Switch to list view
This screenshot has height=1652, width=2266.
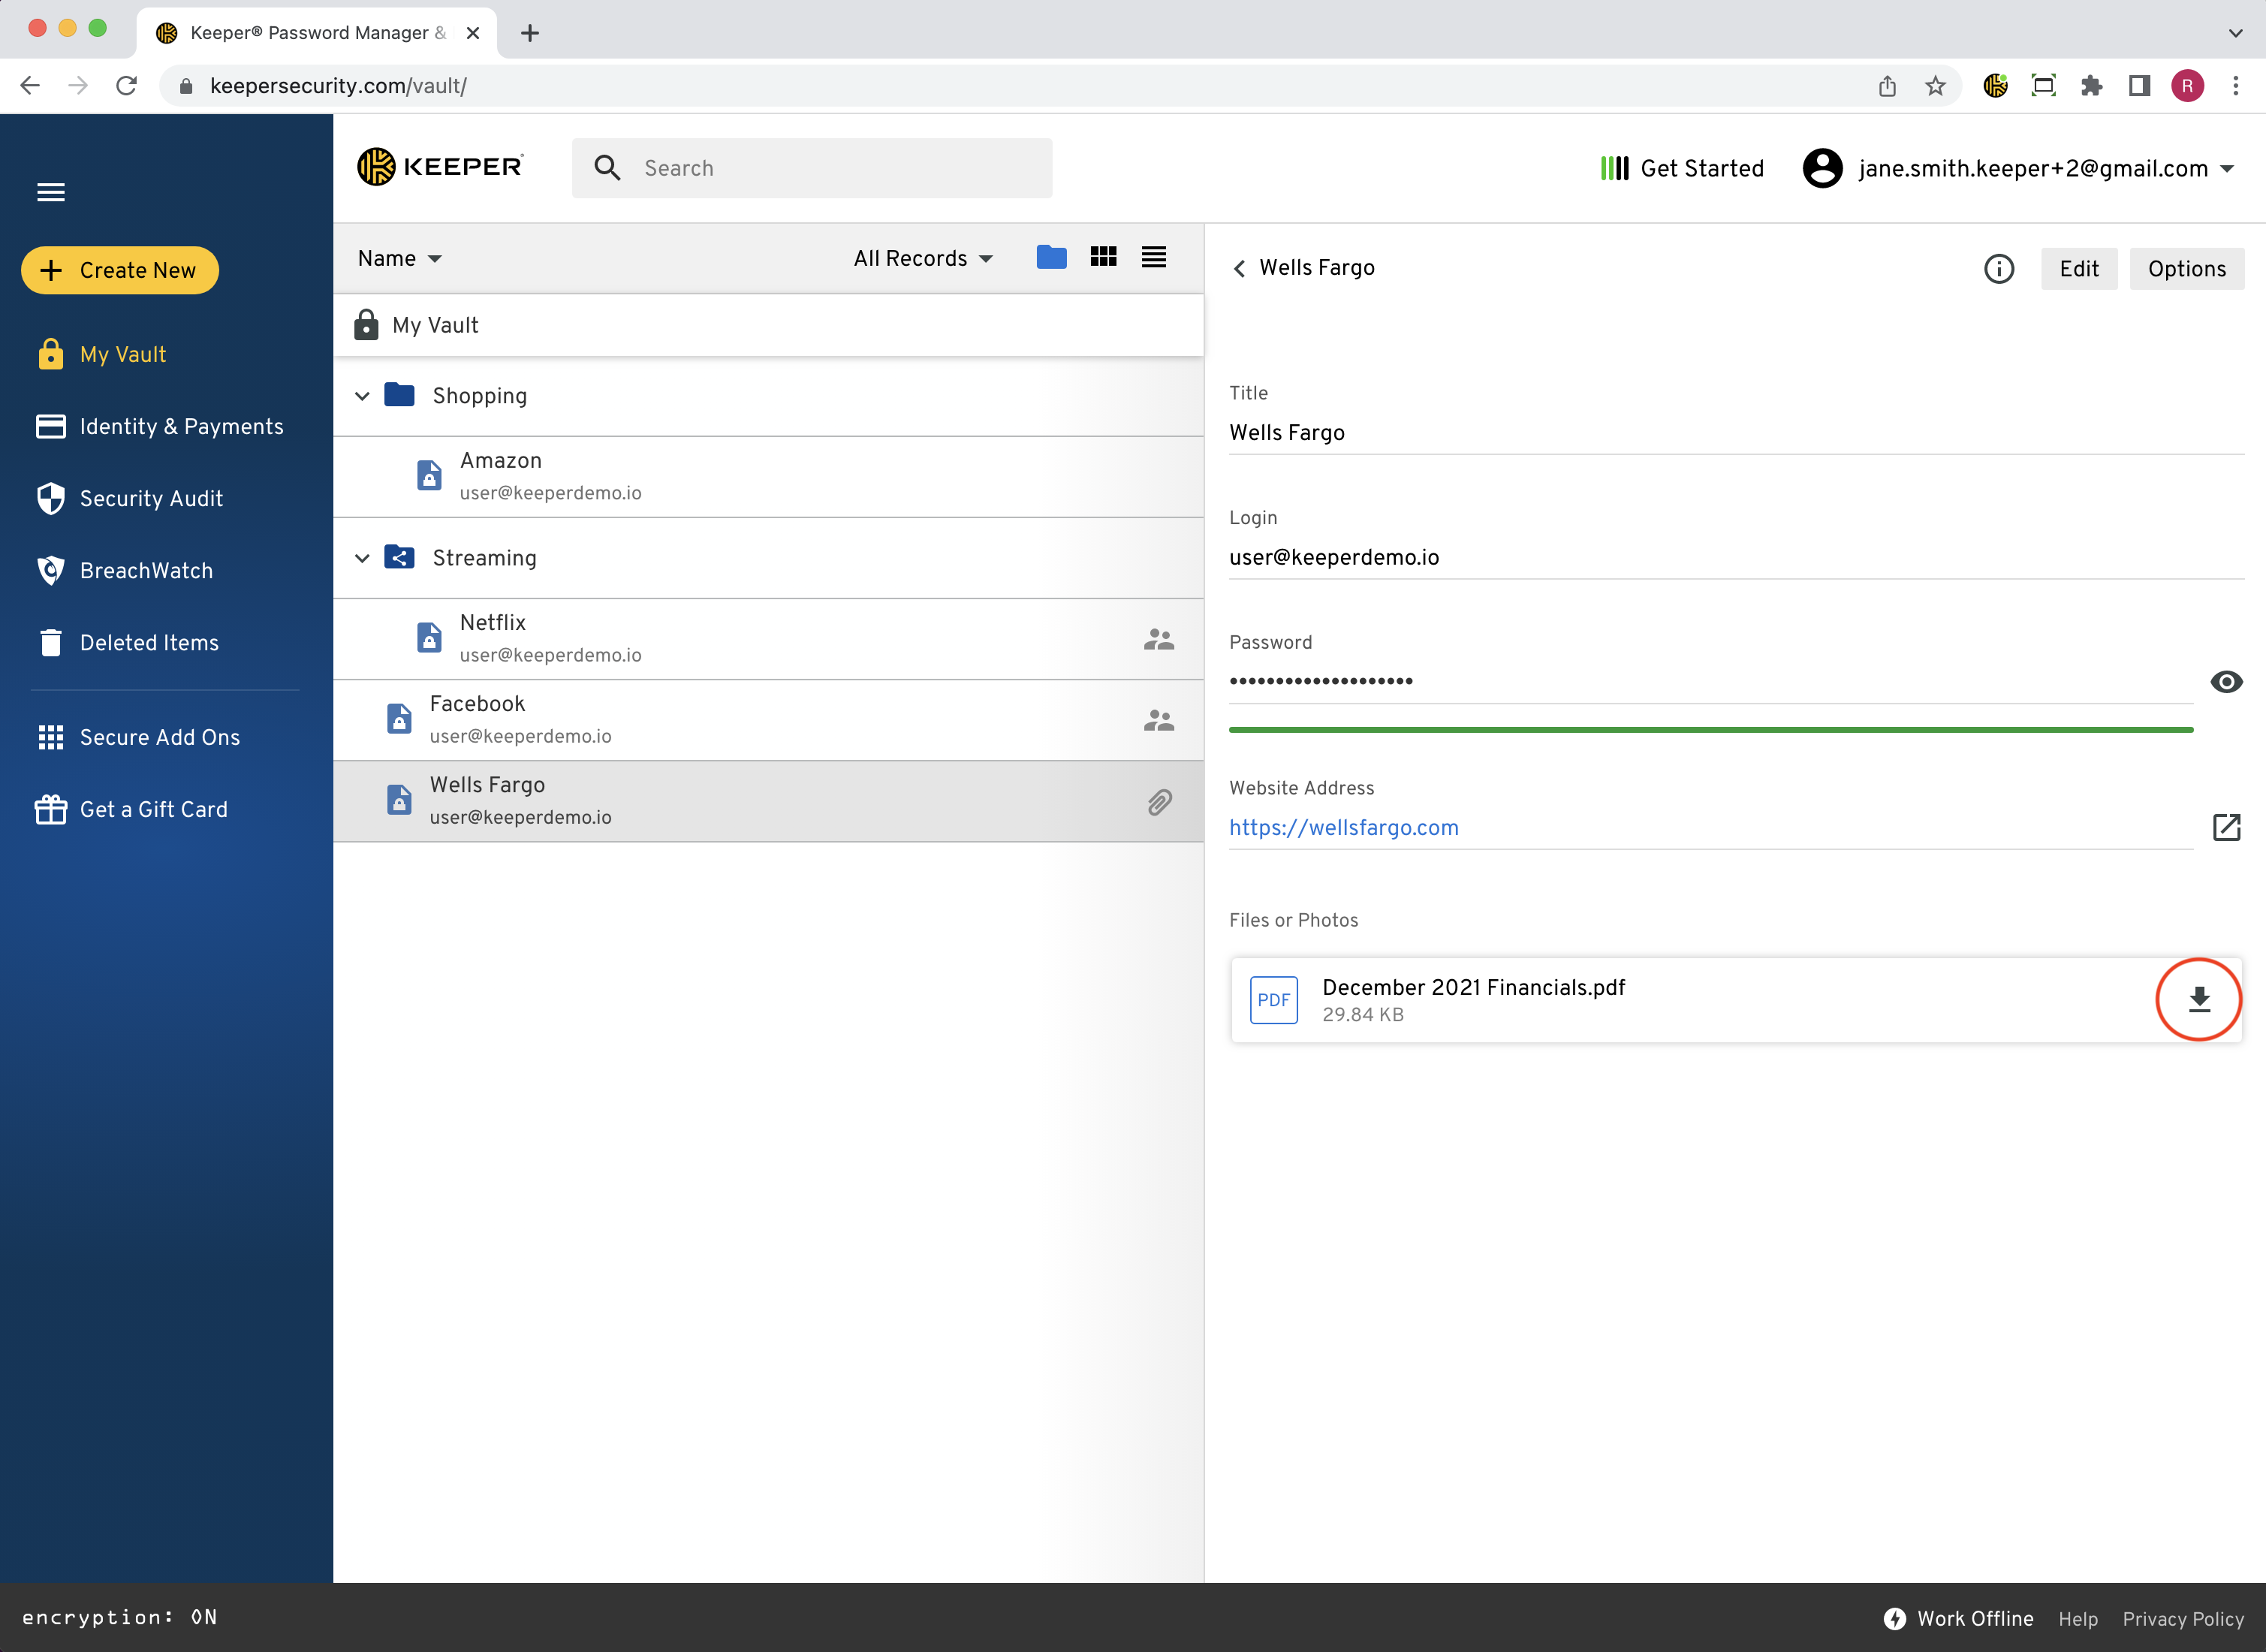(1154, 257)
